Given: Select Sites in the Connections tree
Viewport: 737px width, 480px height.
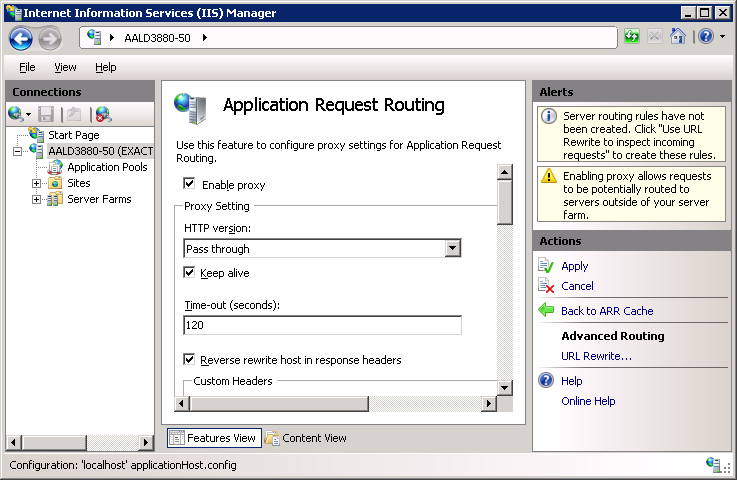Looking at the screenshot, I should (x=78, y=183).
